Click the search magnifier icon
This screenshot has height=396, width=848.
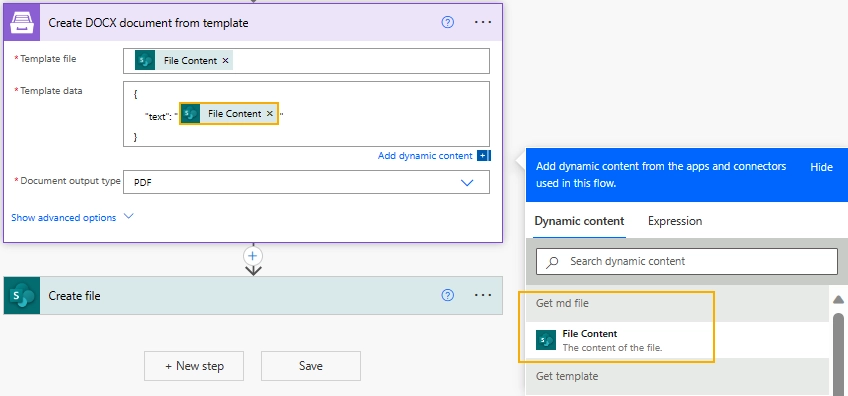pos(552,262)
